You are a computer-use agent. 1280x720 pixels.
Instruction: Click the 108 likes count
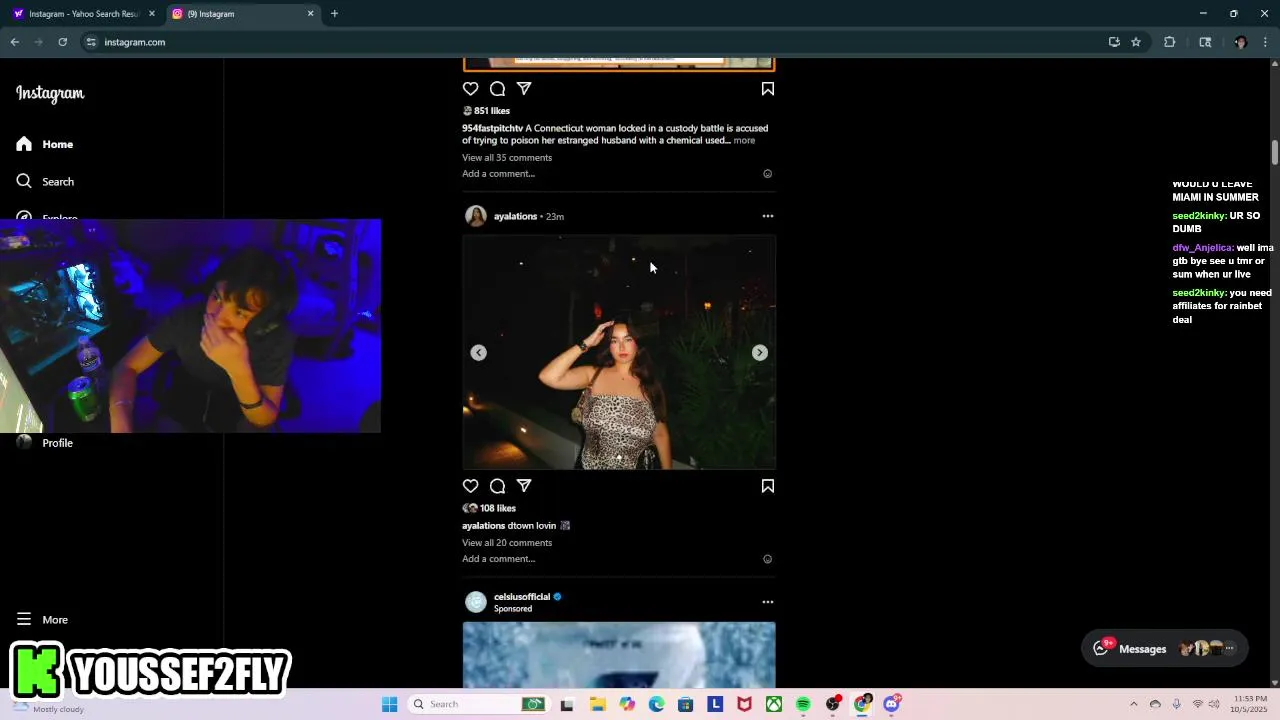[x=498, y=508]
